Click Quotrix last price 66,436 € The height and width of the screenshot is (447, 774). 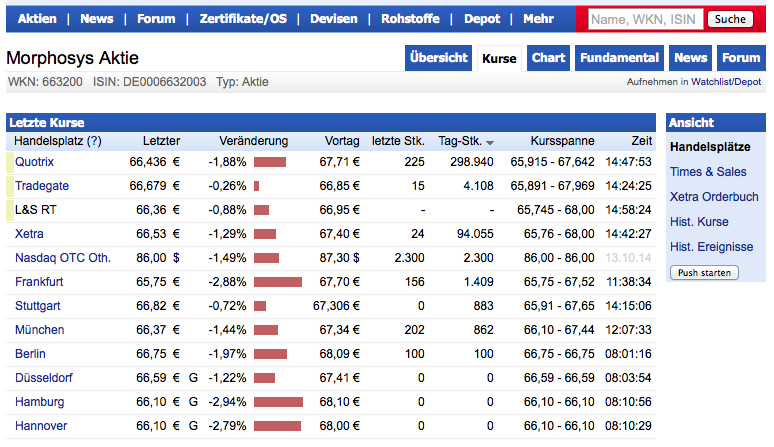click(x=155, y=162)
